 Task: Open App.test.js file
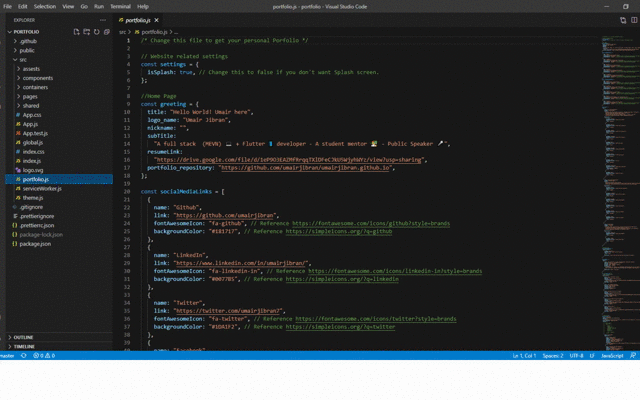[35, 133]
